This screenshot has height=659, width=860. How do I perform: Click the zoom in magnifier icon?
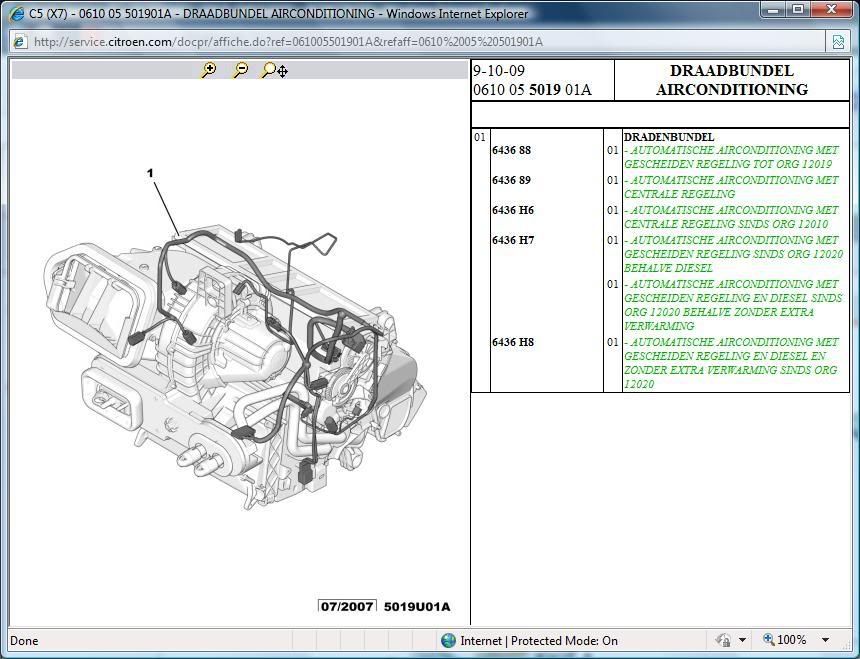[x=209, y=70]
